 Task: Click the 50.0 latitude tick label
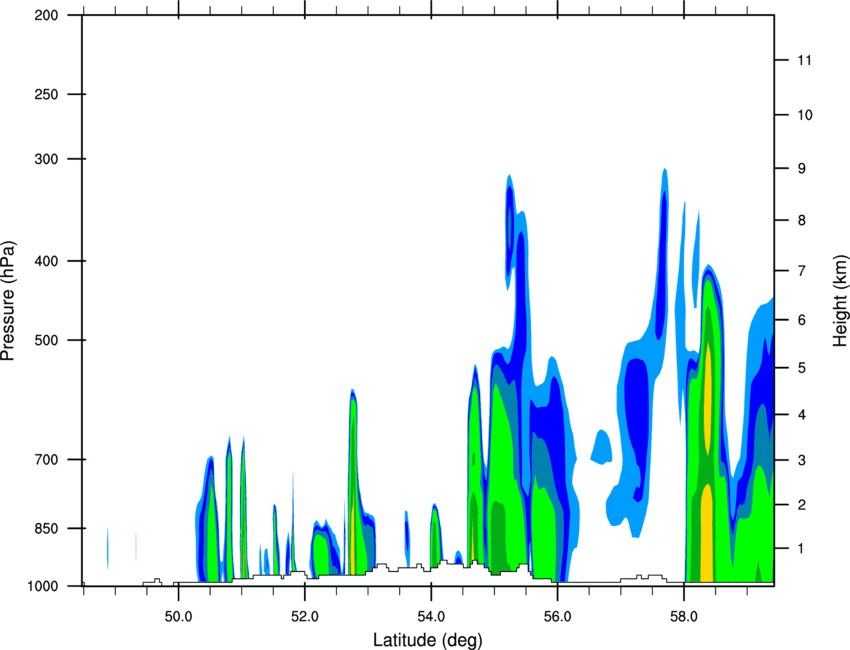pyautogui.click(x=178, y=616)
